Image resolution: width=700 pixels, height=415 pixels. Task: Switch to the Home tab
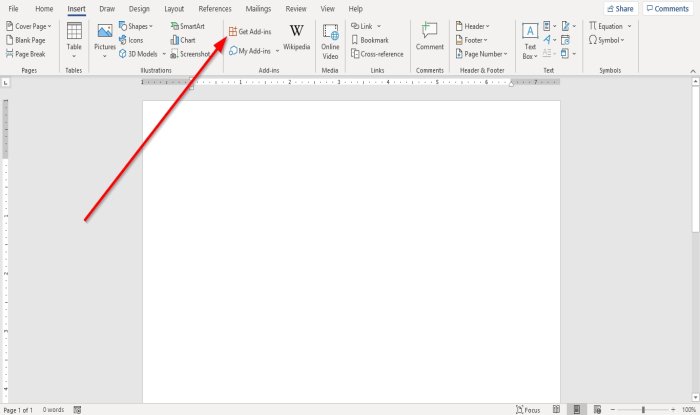pos(44,8)
